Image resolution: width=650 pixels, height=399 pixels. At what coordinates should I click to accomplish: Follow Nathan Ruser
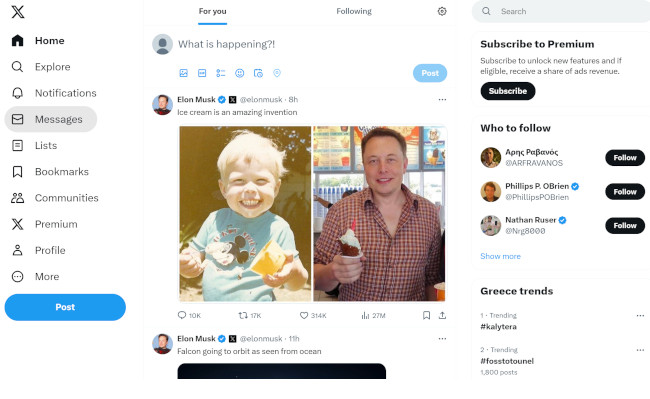(625, 226)
